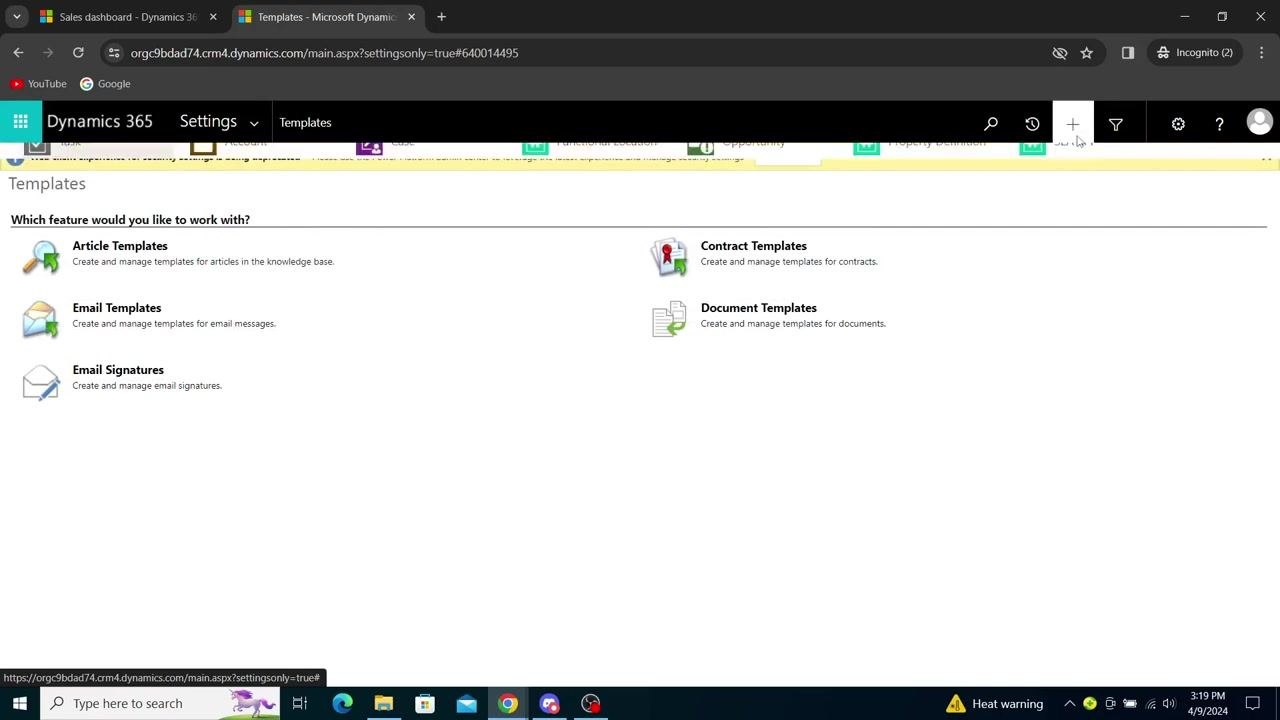Viewport: 1280px width, 720px height.
Task: Click the Email Signatures icon
Action: 41,382
